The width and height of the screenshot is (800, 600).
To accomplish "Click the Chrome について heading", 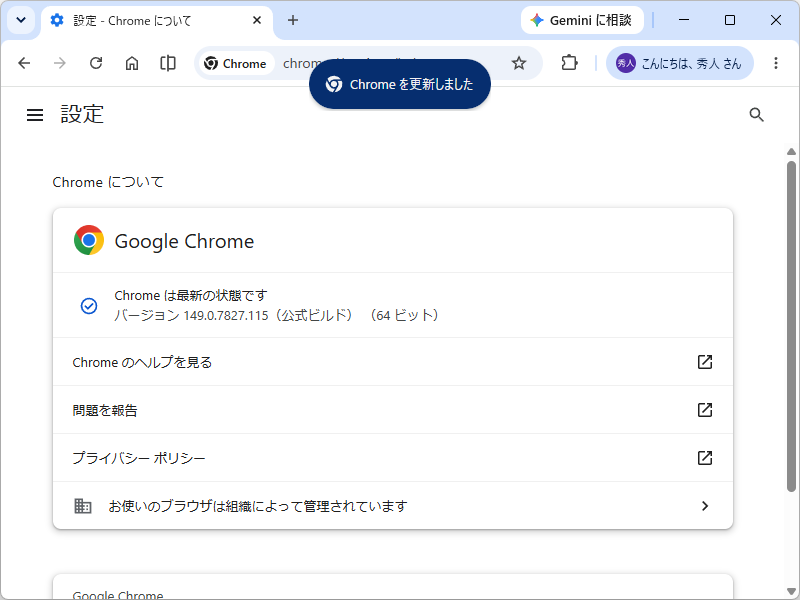I will click(108, 182).
